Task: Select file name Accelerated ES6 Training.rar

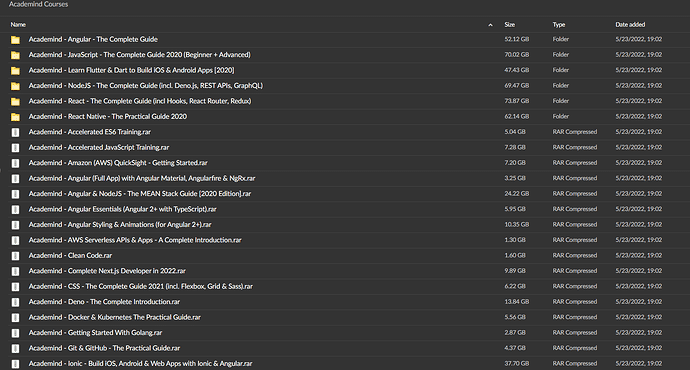Action: click(x=90, y=132)
